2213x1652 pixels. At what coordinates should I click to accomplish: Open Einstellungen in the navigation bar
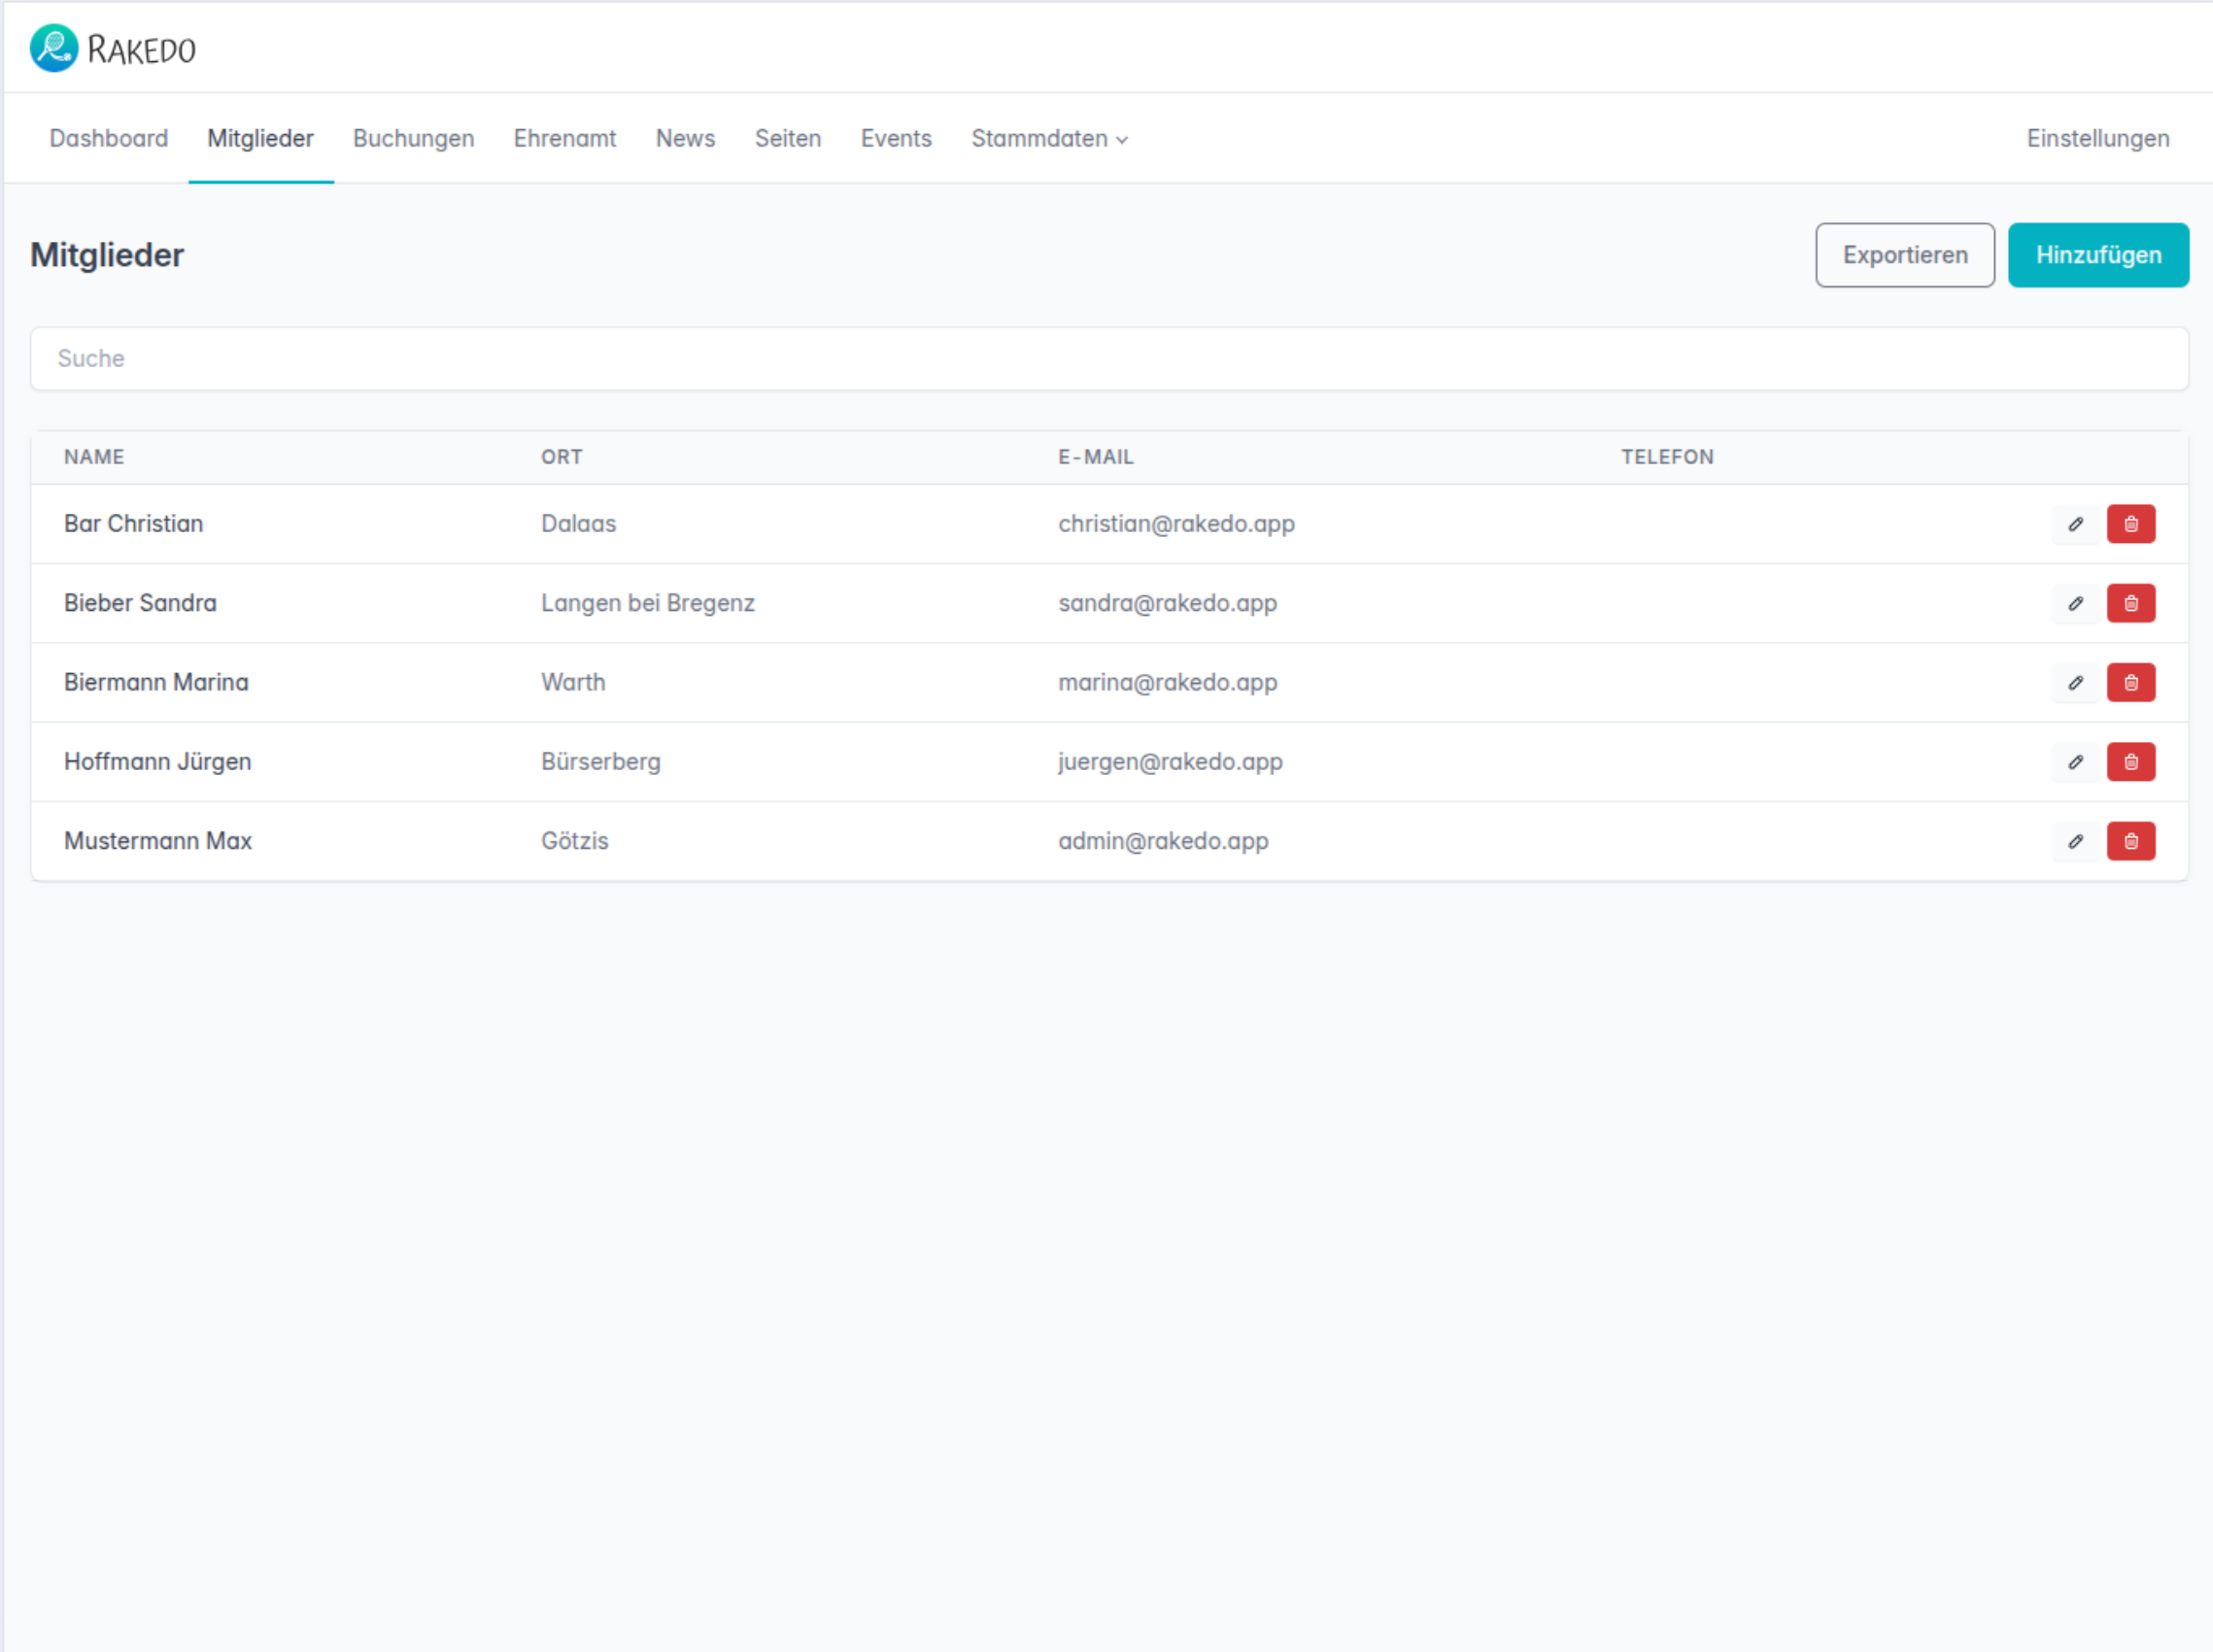coord(2098,138)
